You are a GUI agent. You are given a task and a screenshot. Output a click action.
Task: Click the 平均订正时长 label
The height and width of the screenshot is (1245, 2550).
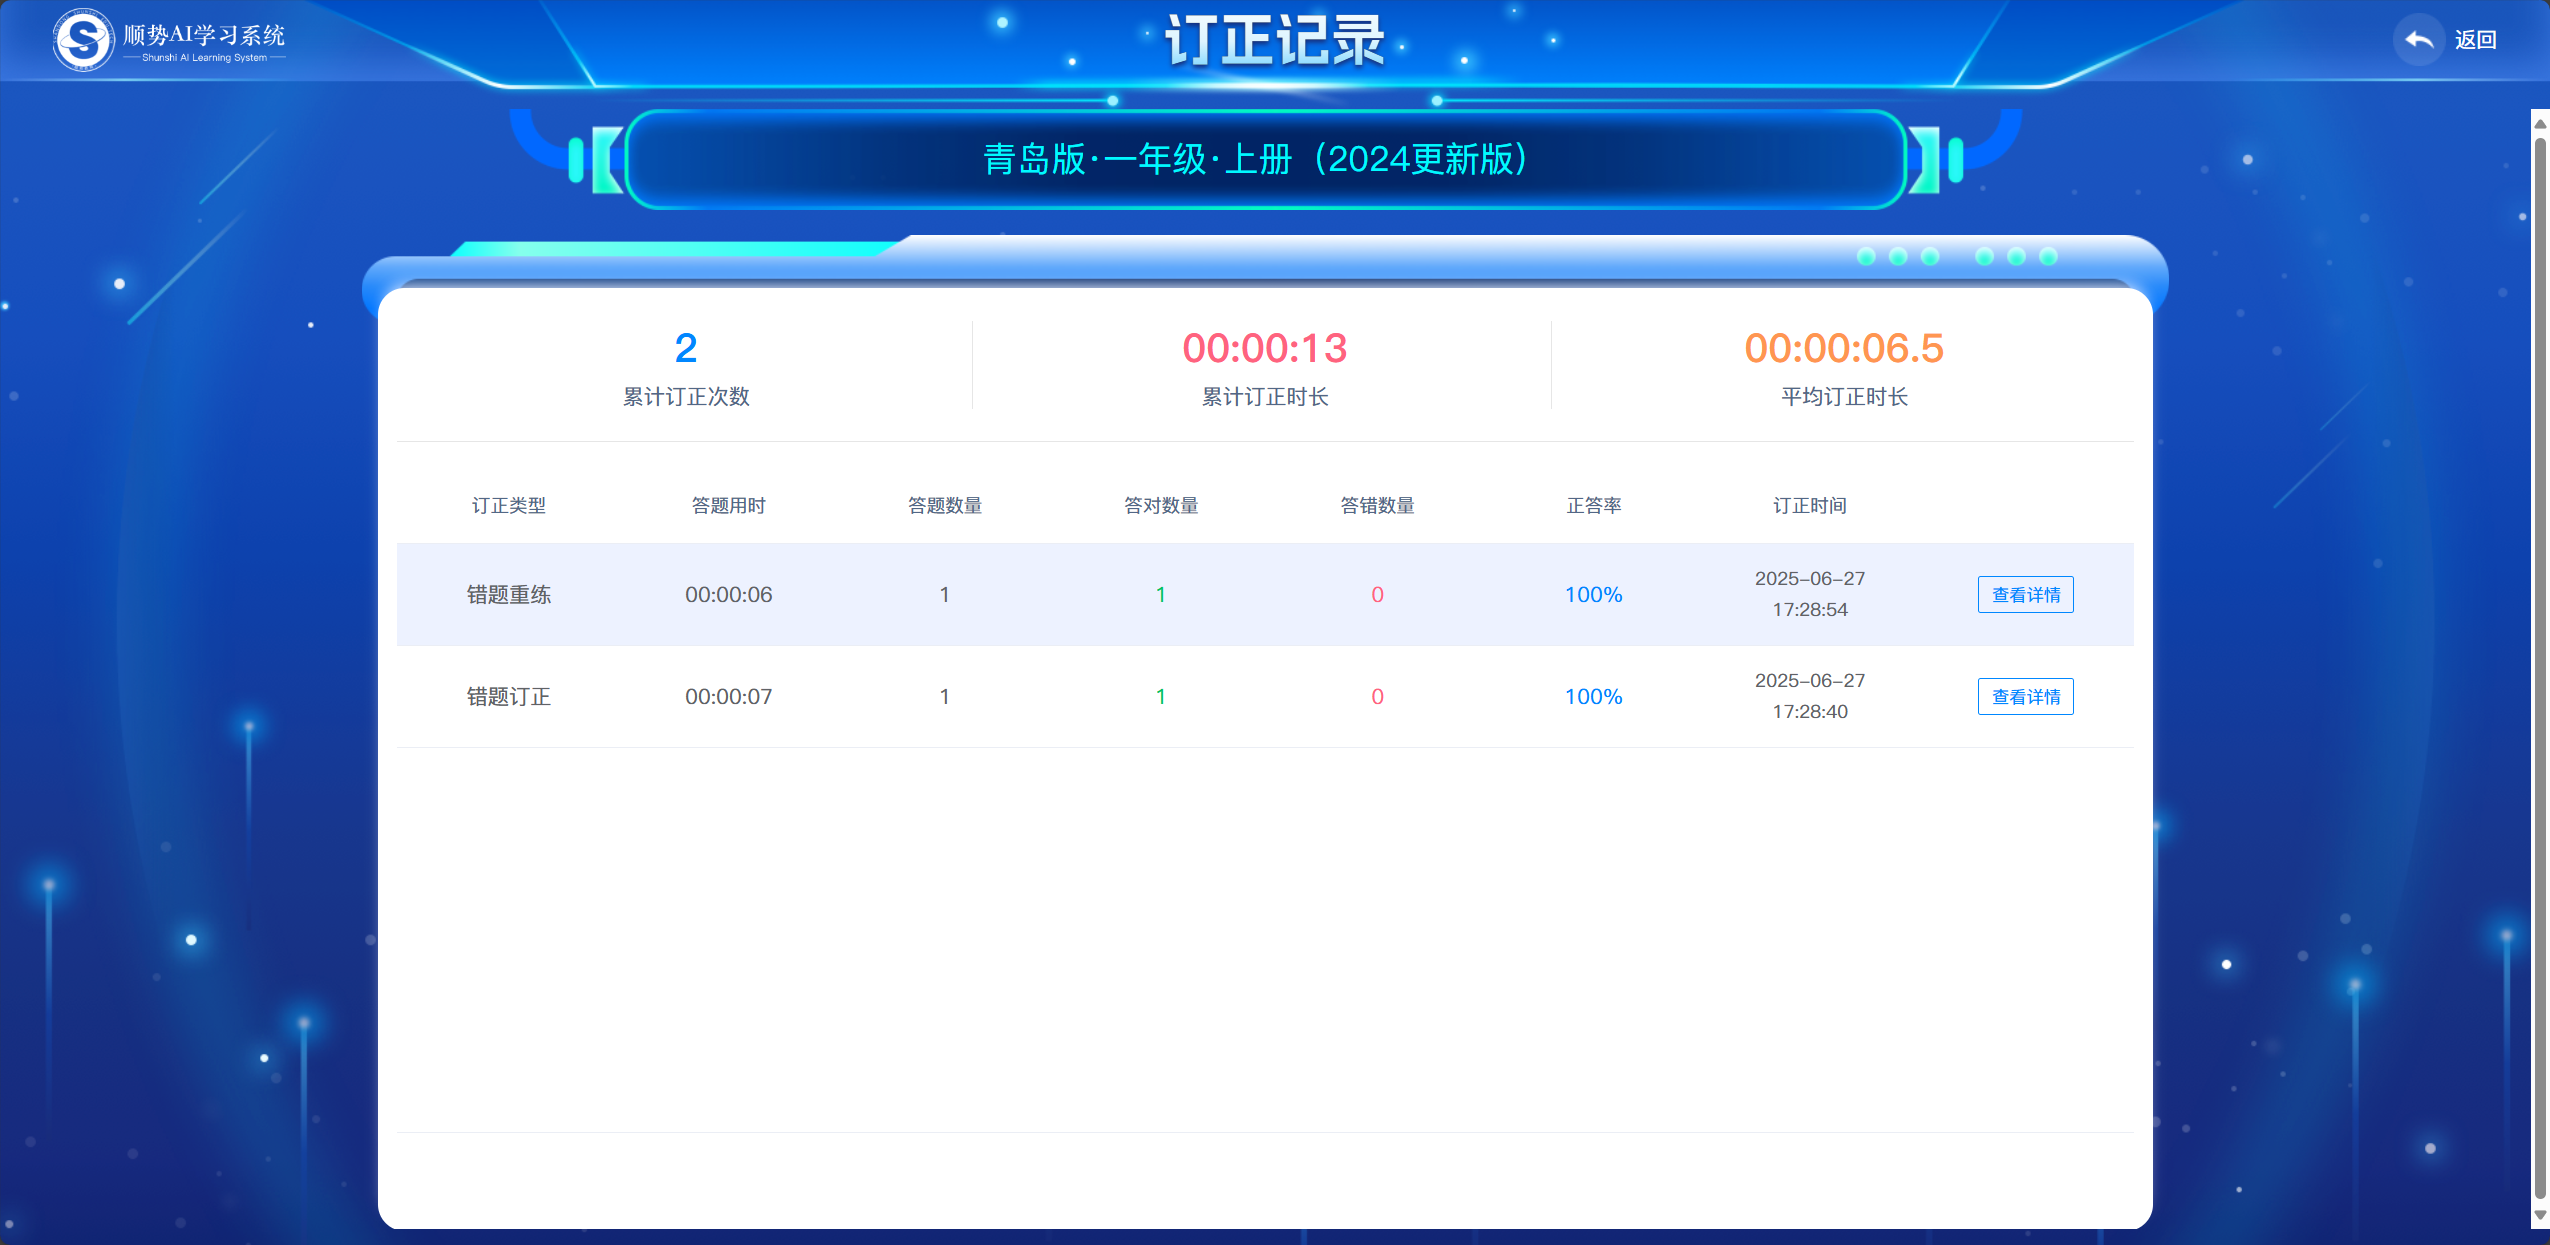point(1844,397)
